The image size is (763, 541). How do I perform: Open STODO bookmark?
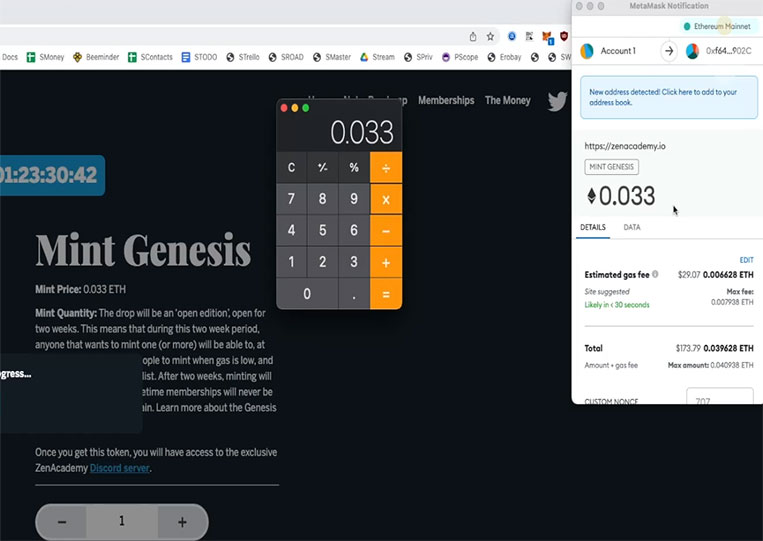[199, 57]
